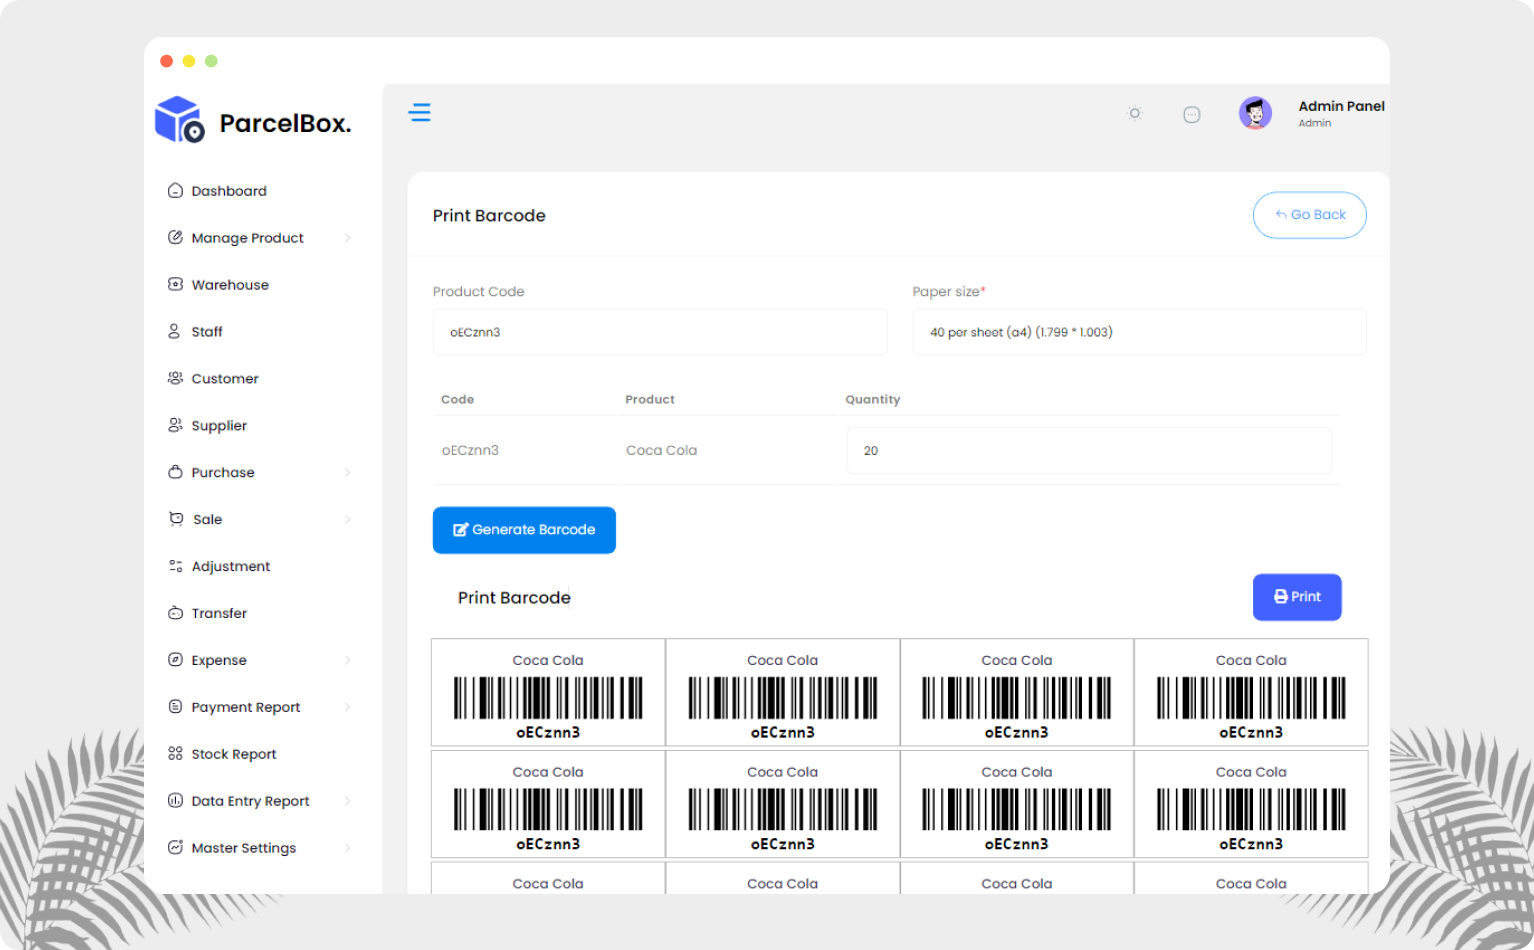
Task: Expand the Manage Product submenu
Action: (x=348, y=238)
